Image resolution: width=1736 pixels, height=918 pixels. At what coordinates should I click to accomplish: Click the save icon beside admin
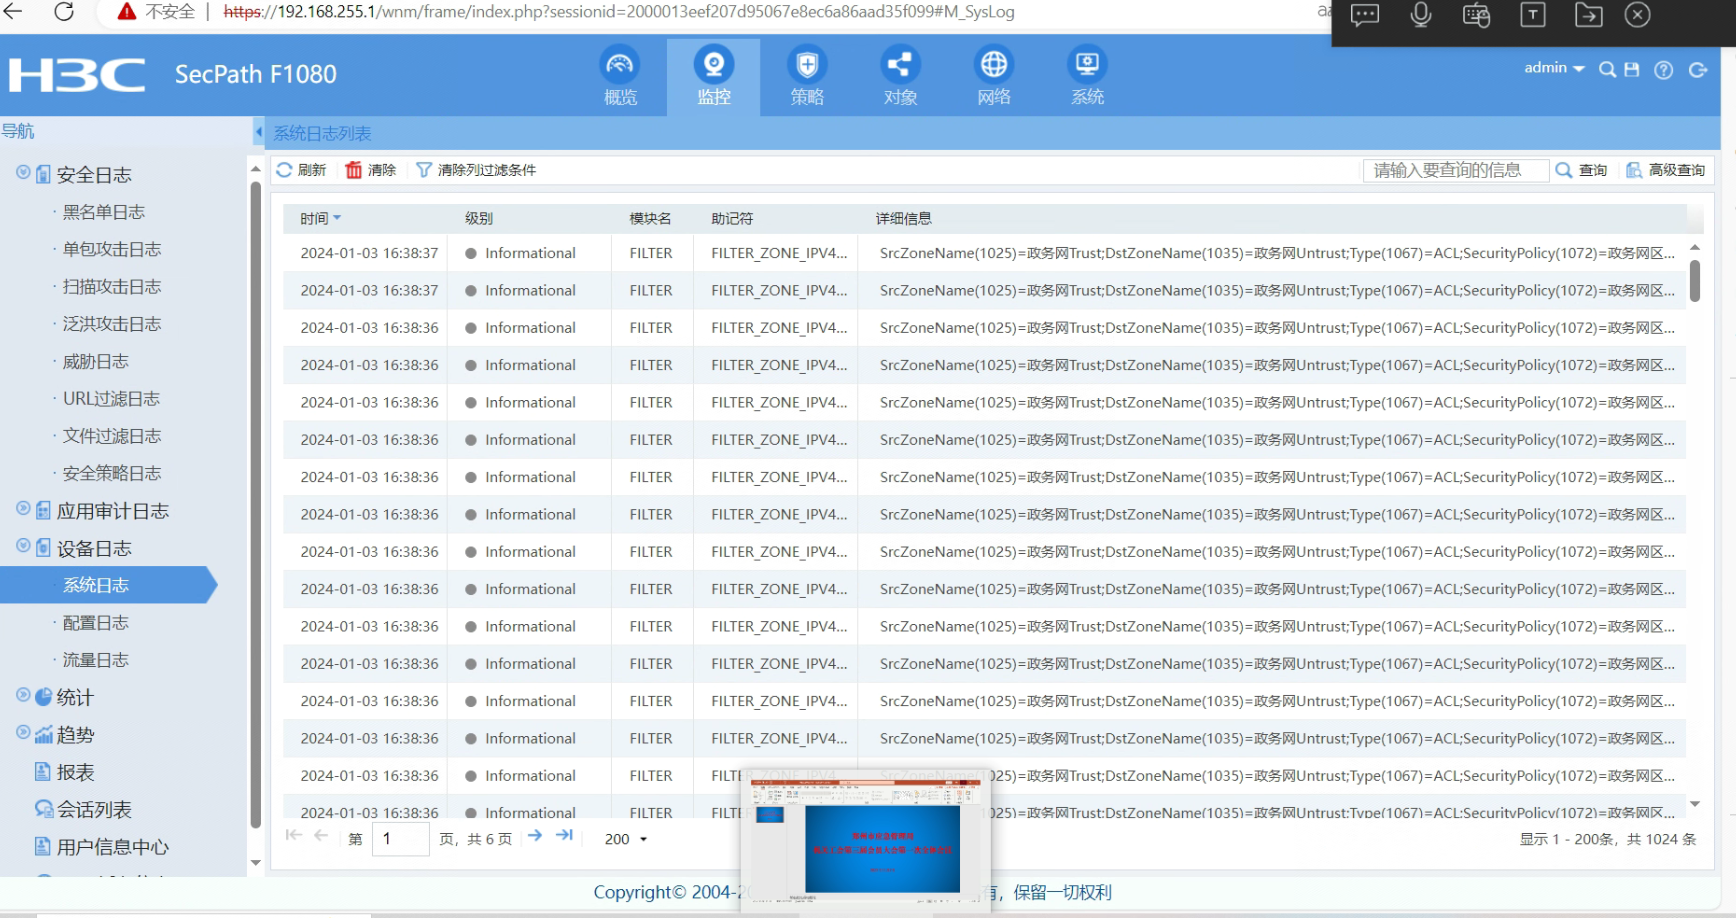[x=1632, y=70]
